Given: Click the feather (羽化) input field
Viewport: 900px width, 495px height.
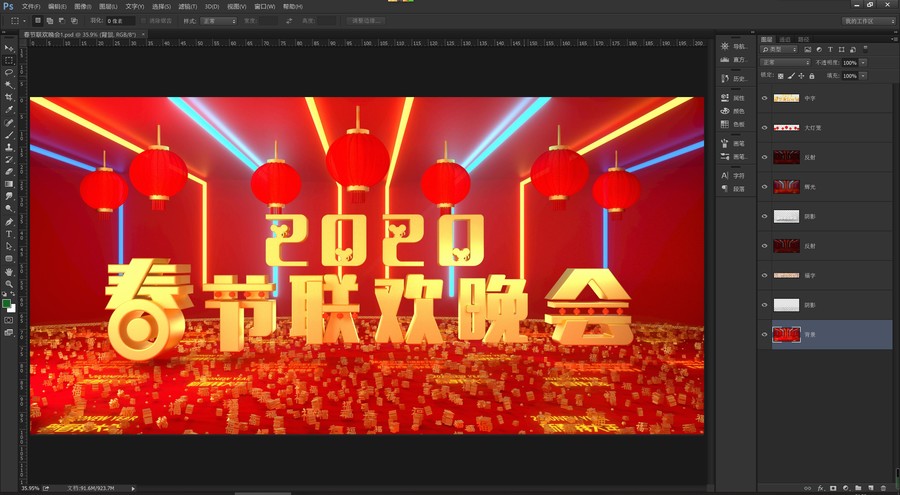Looking at the screenshot, I should (x=120, y=21).
